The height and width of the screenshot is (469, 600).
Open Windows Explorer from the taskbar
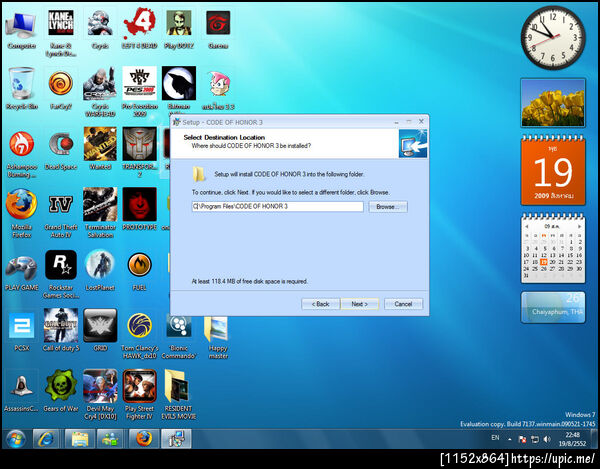(x=79, y=439)
